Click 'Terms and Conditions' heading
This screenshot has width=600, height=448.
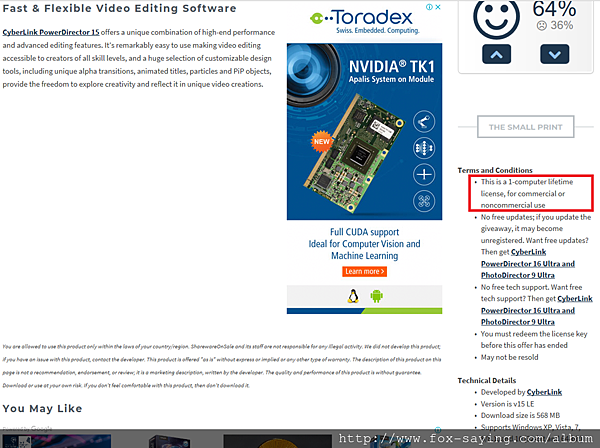(x=495, y=170)
